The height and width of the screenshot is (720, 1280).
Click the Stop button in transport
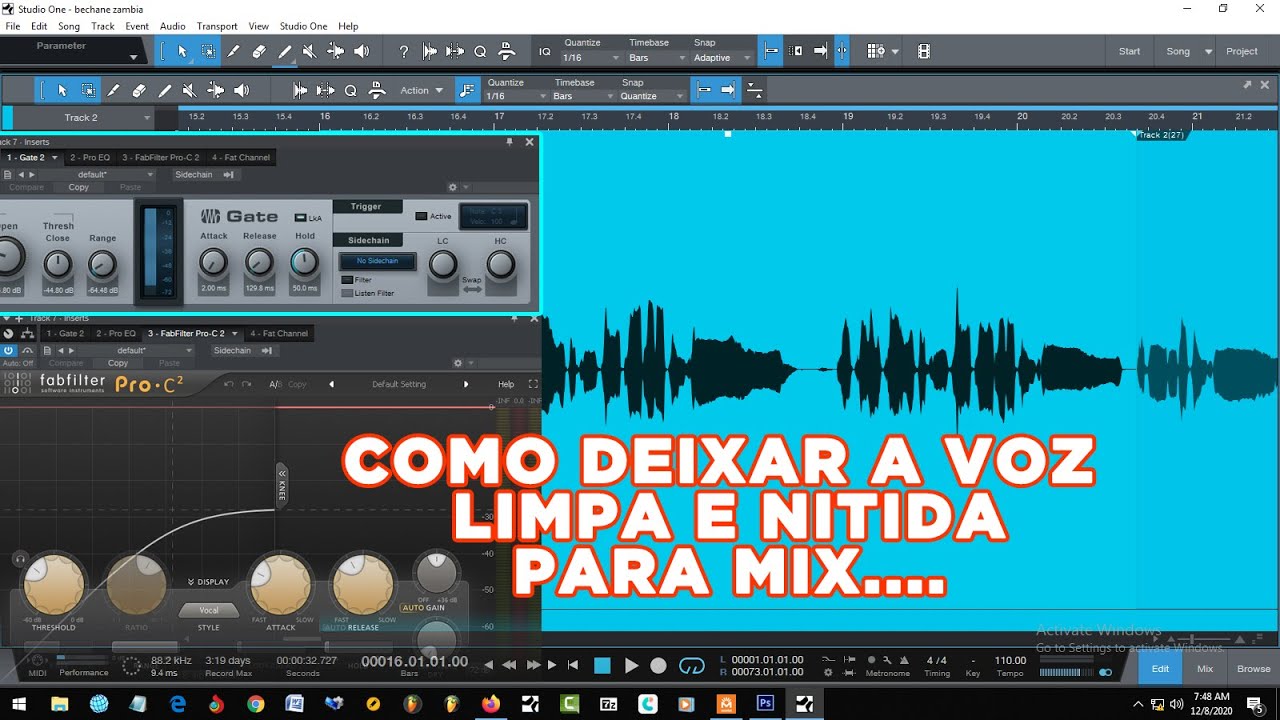pos(602,665)
